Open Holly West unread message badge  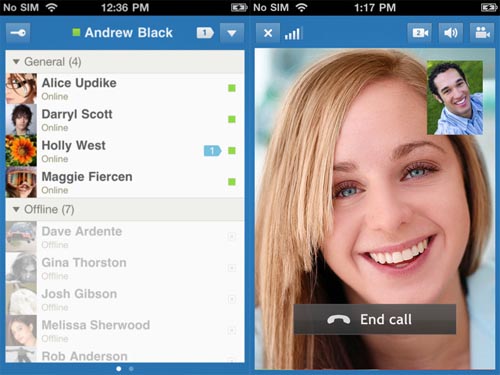[212, 151]
